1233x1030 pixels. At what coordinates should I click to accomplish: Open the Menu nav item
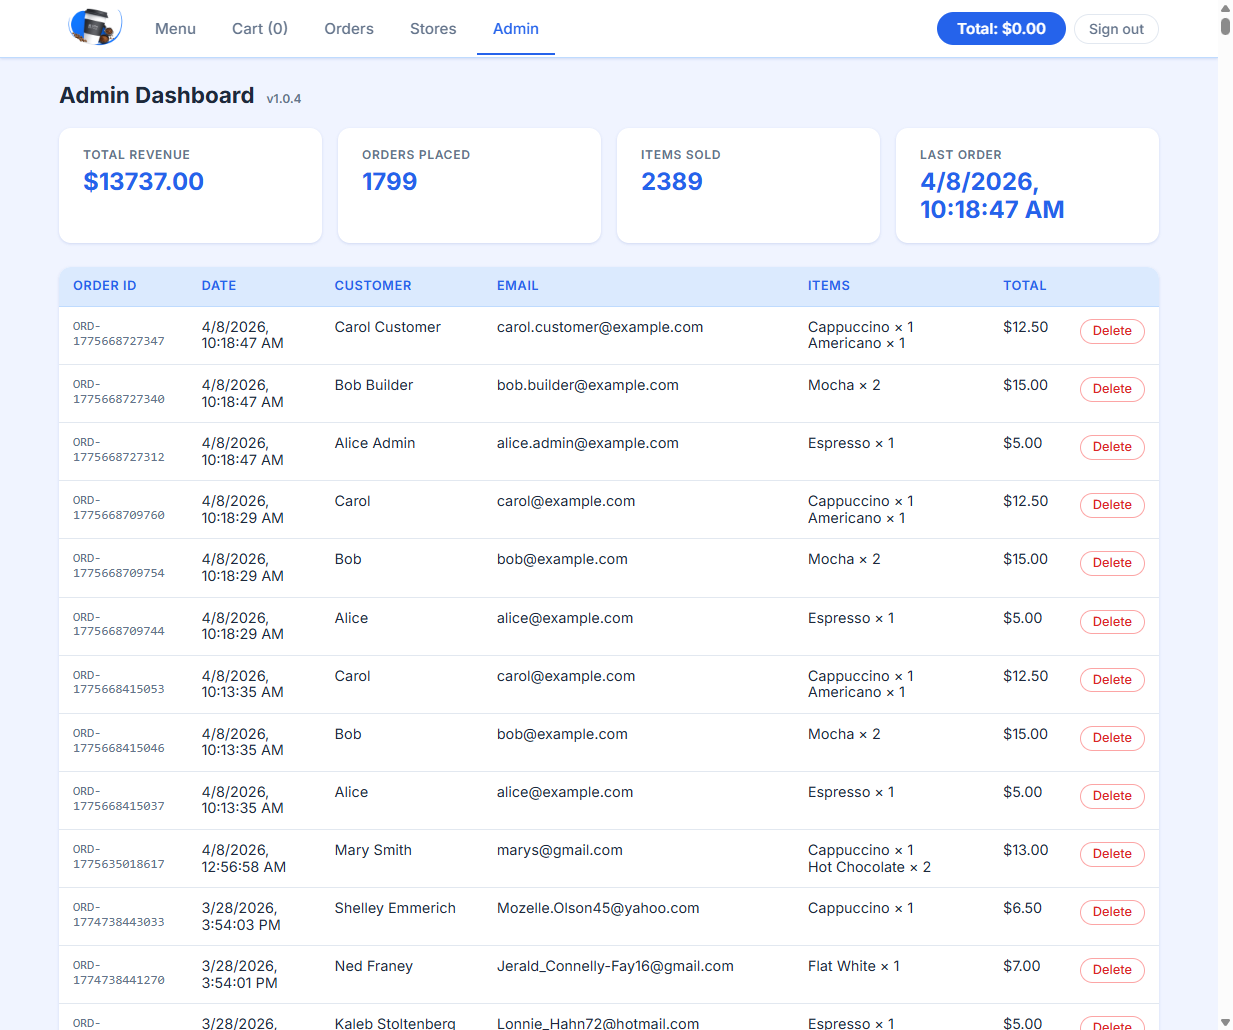pos(175,29)
